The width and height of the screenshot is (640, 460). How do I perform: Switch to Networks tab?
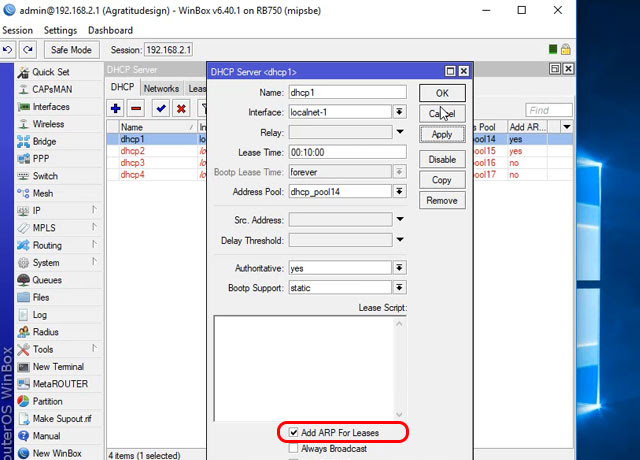tap(161, 89)
